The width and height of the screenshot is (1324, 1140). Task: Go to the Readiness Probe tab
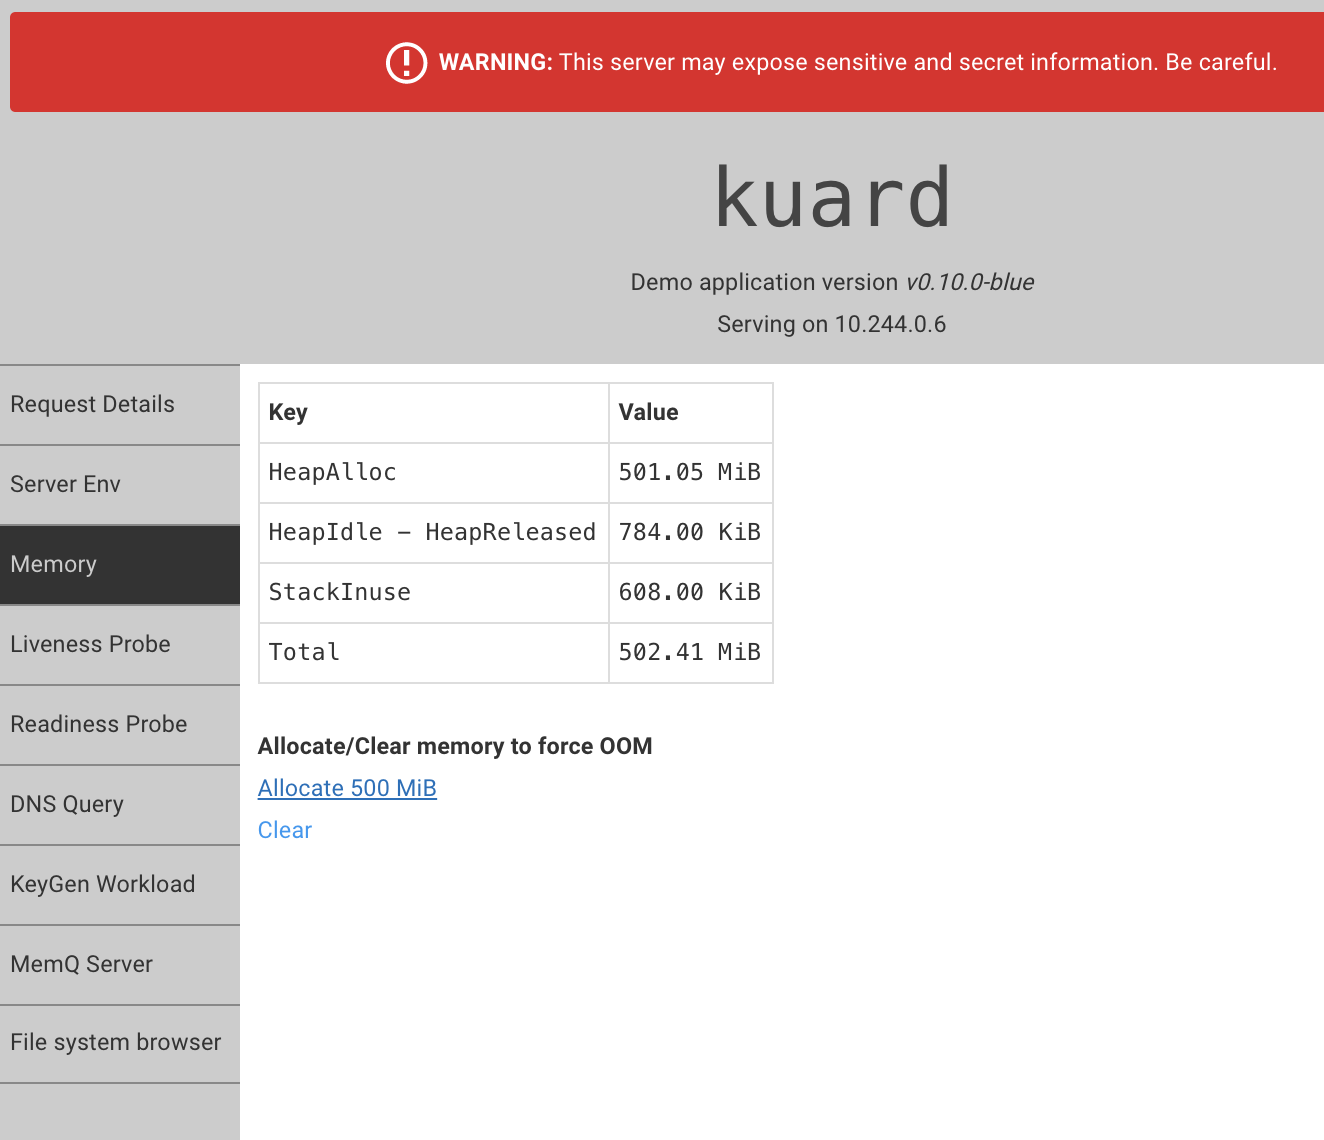(x=120, y=725)
